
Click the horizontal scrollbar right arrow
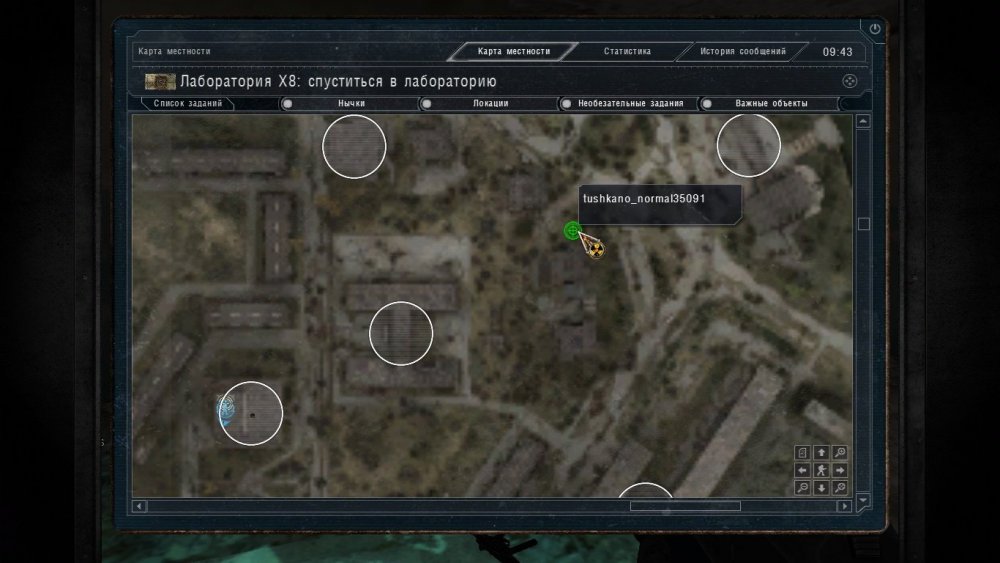tap(844, 506)
